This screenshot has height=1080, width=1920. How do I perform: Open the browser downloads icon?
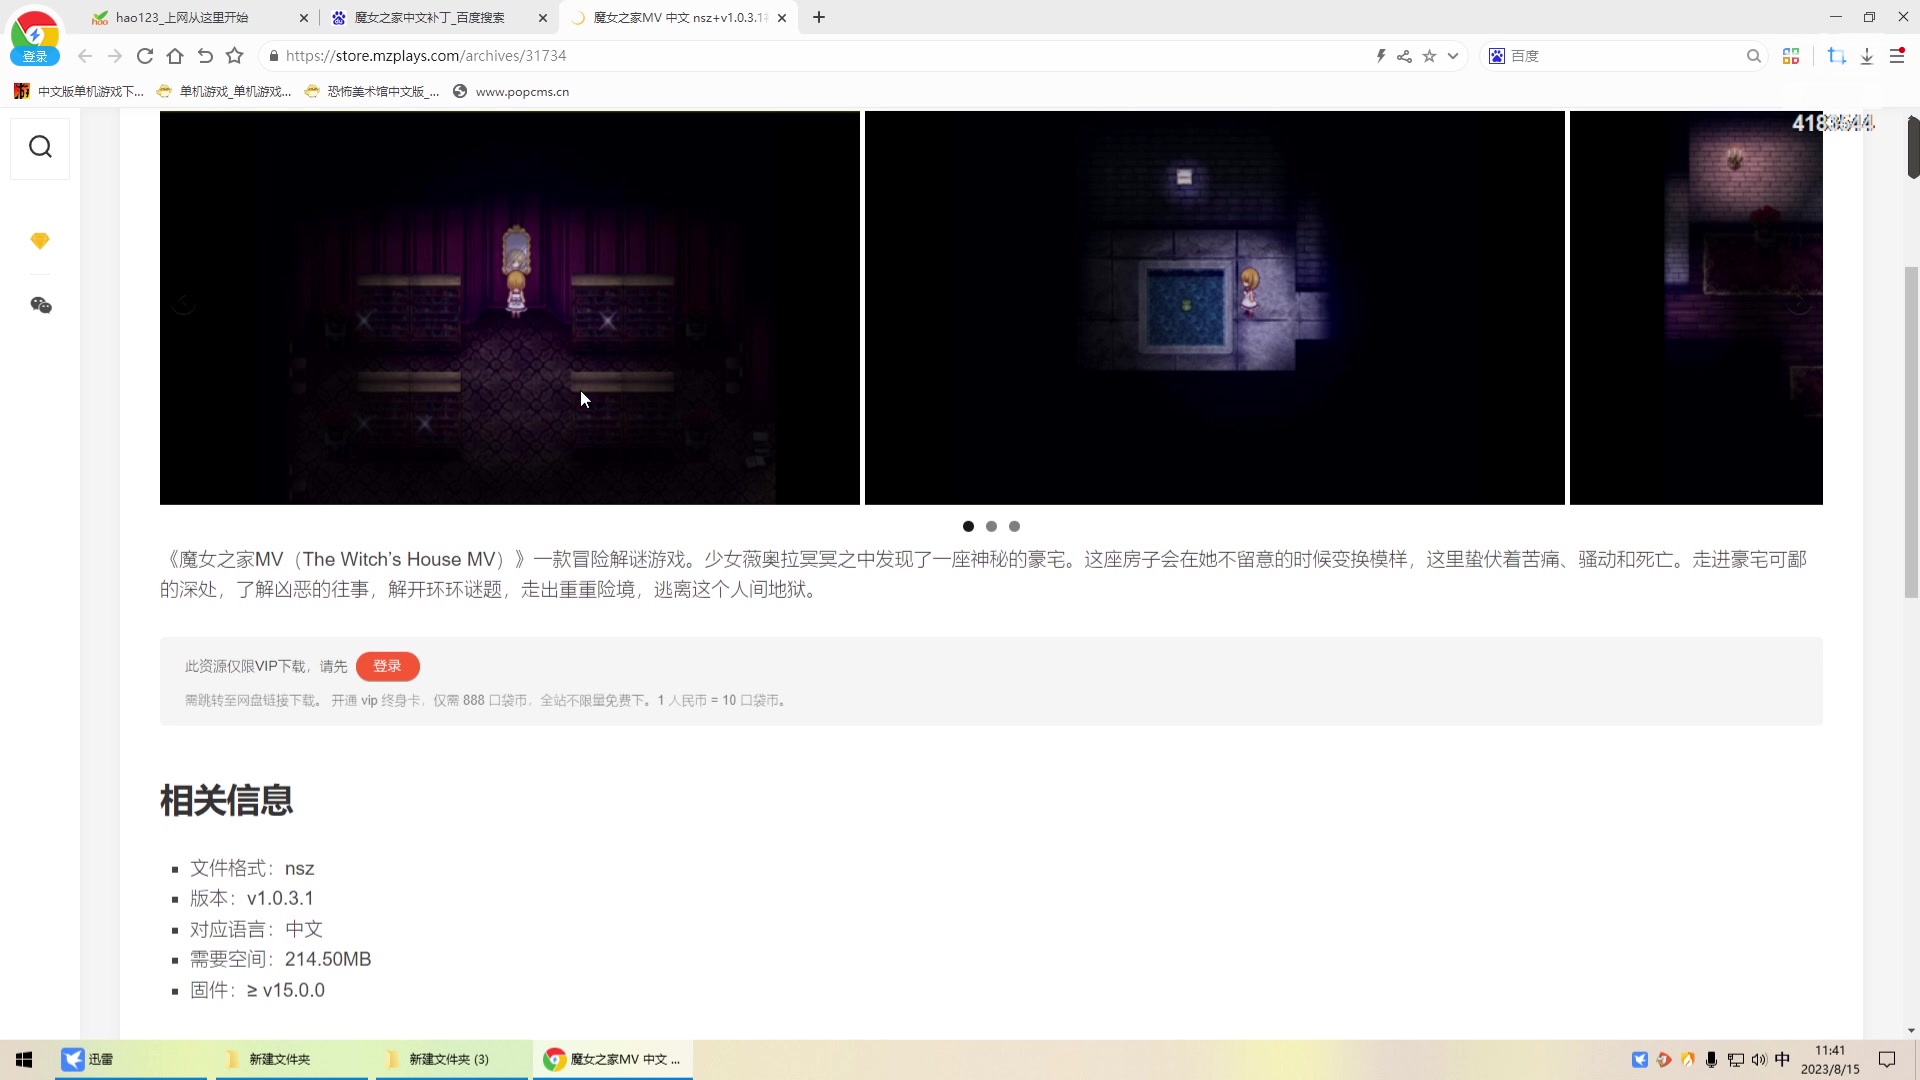[x=1867, y=56]
